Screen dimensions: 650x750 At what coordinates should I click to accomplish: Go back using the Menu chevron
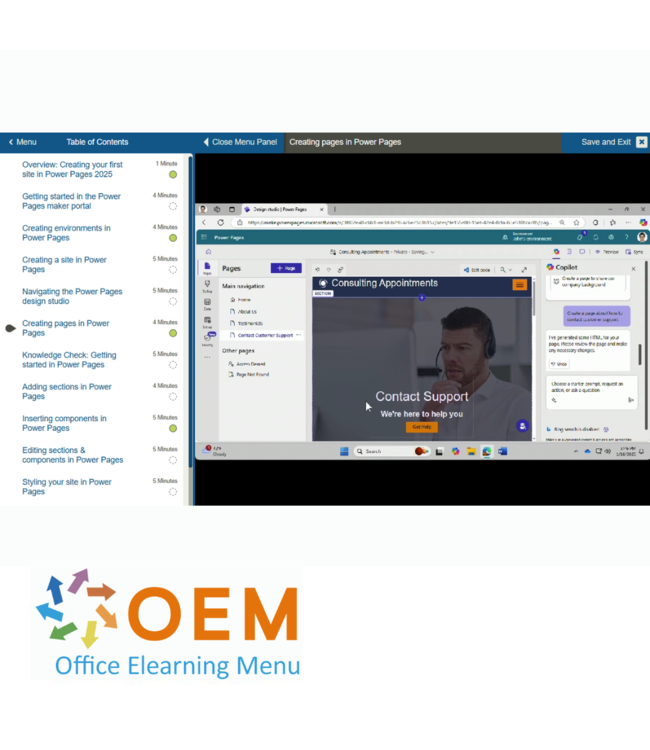(11, 142)
